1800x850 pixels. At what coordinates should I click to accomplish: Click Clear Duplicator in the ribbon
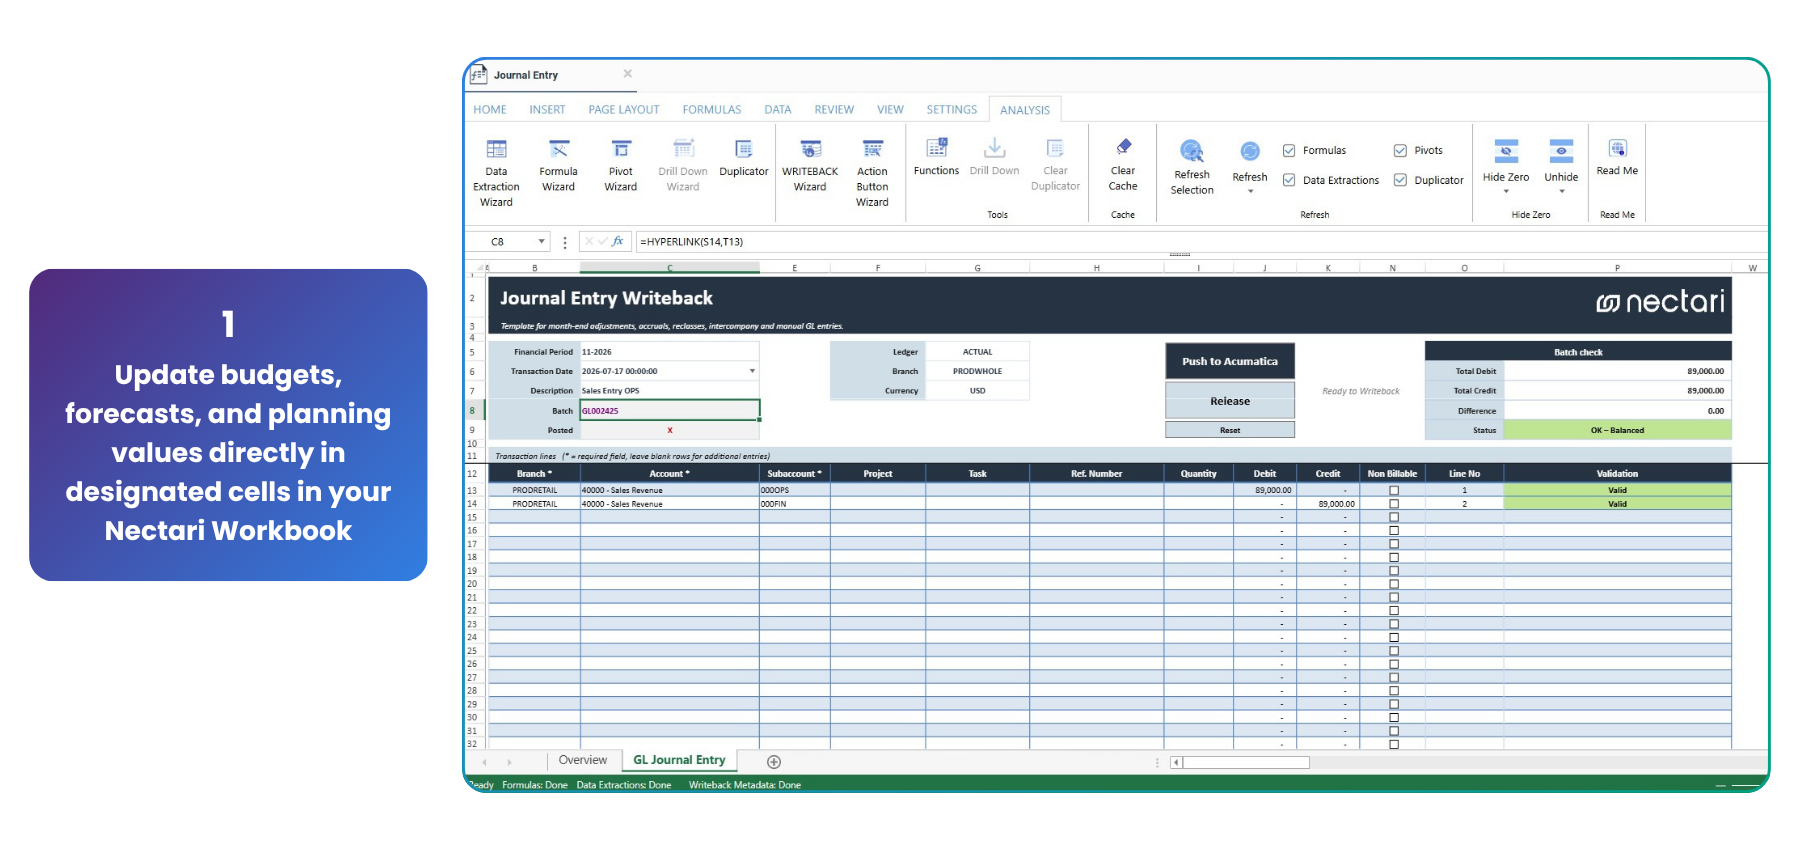point(1055,165)
